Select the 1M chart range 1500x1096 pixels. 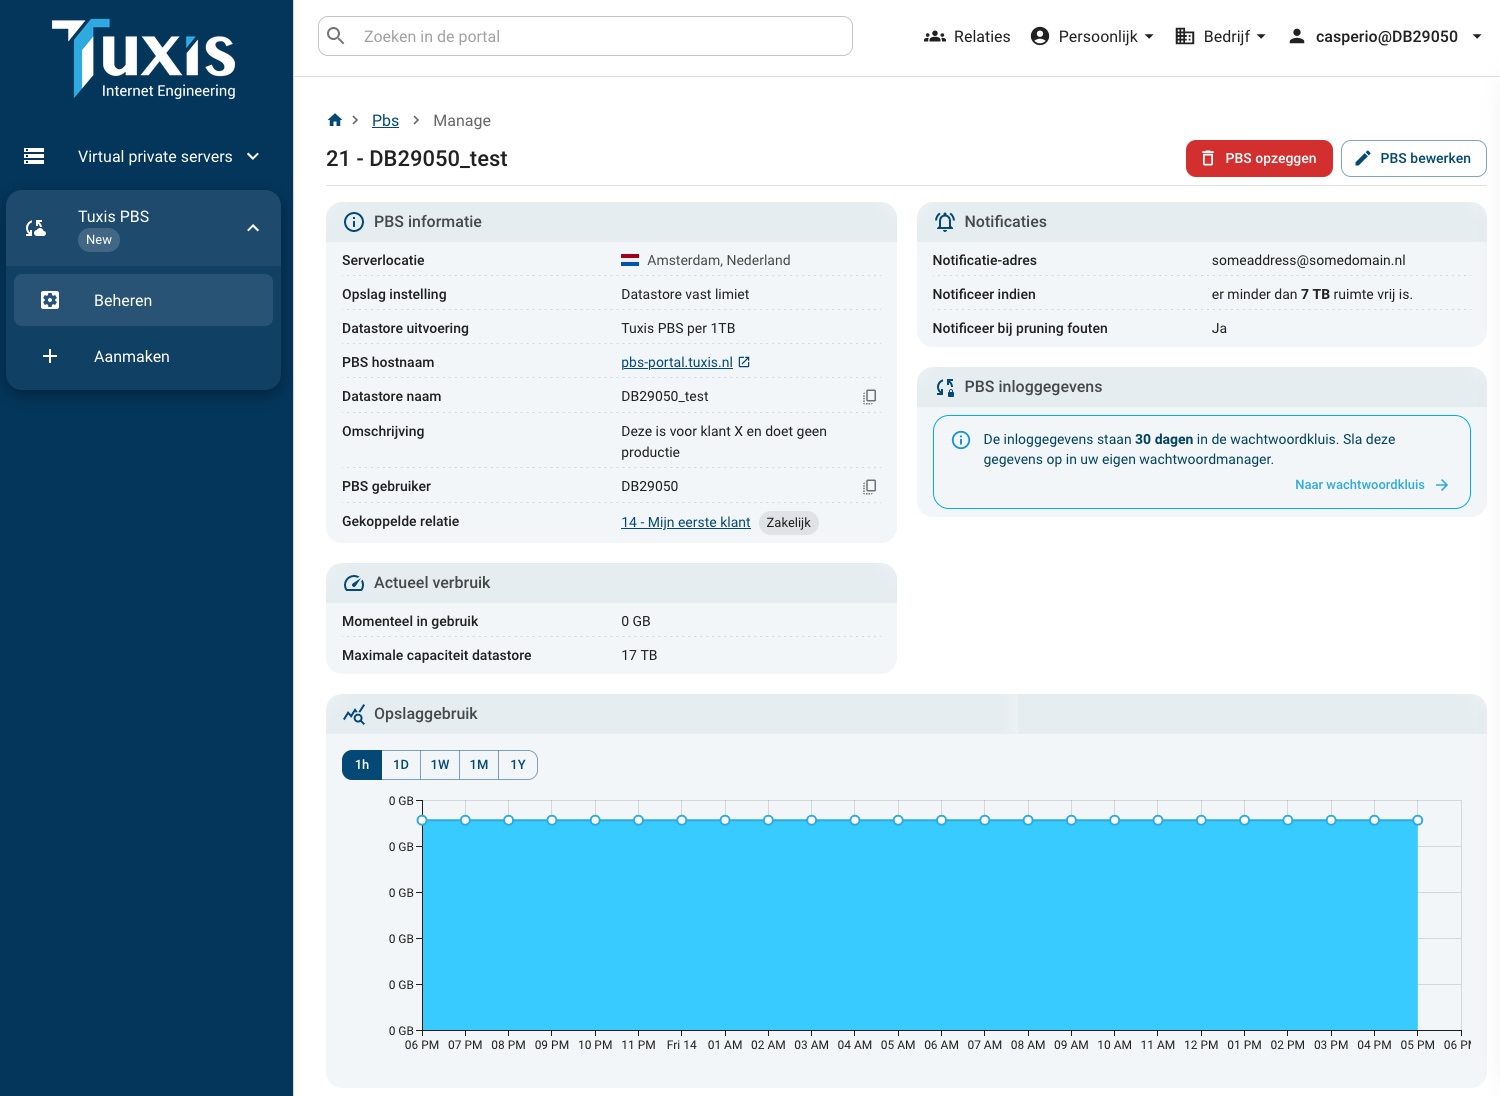[x=479, y=765]
